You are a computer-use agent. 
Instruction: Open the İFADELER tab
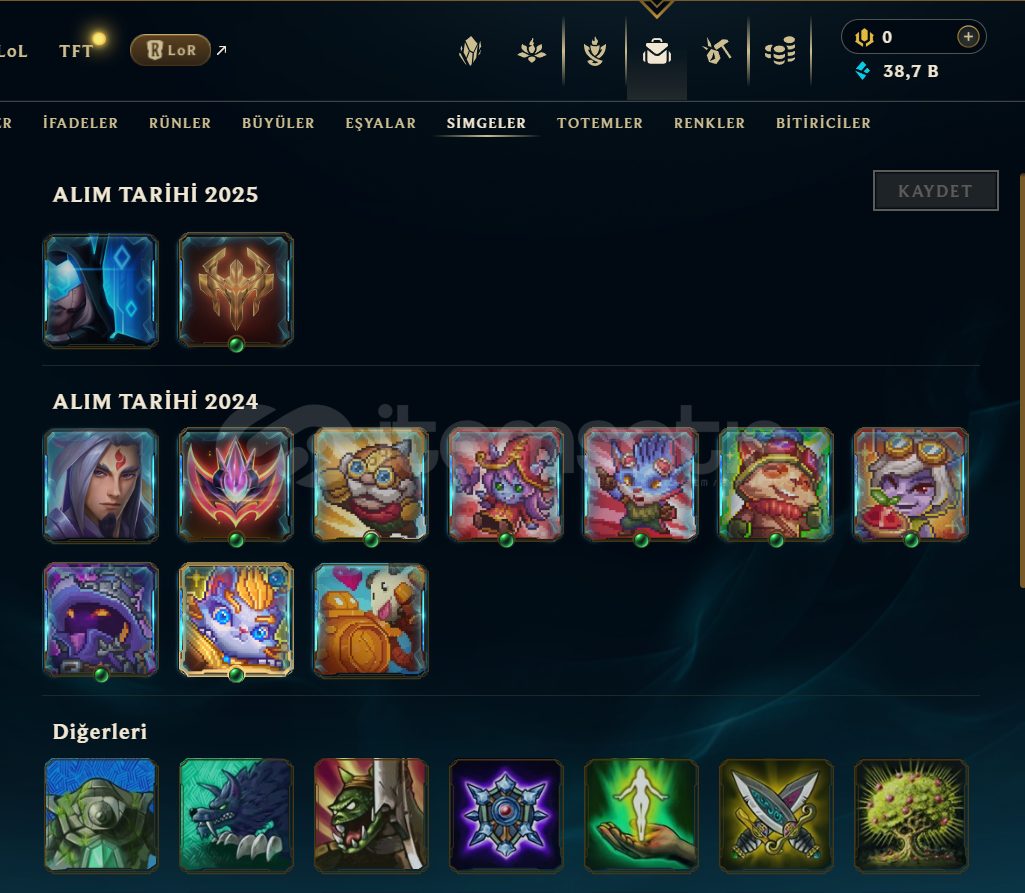pyautogui.click(x=80, y=123)
